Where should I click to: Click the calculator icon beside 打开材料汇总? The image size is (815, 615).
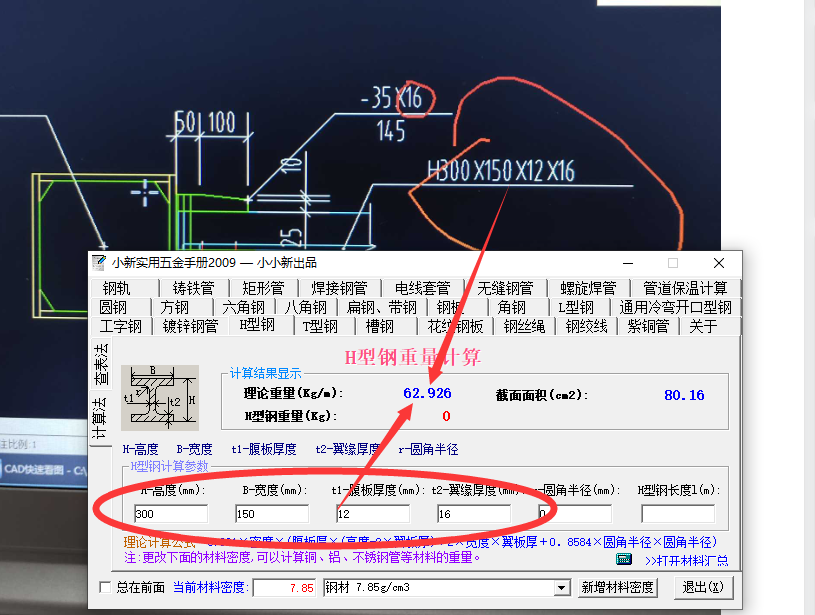click(x=624, y=559)
